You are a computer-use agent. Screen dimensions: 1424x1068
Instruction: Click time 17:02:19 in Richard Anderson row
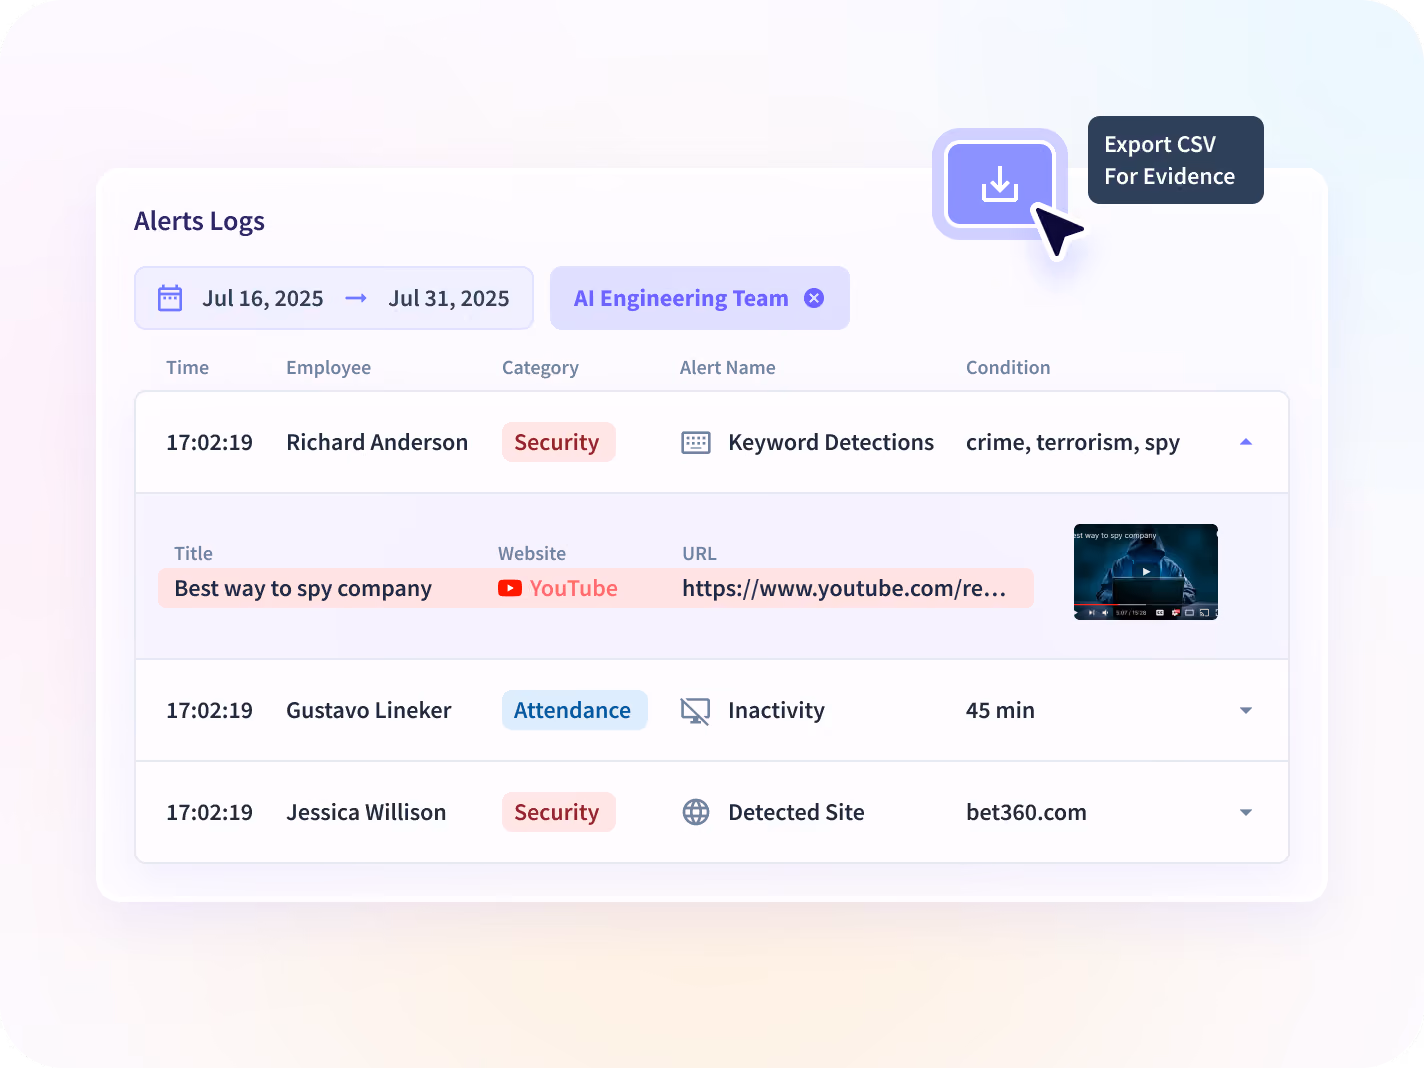pos(209,442)
